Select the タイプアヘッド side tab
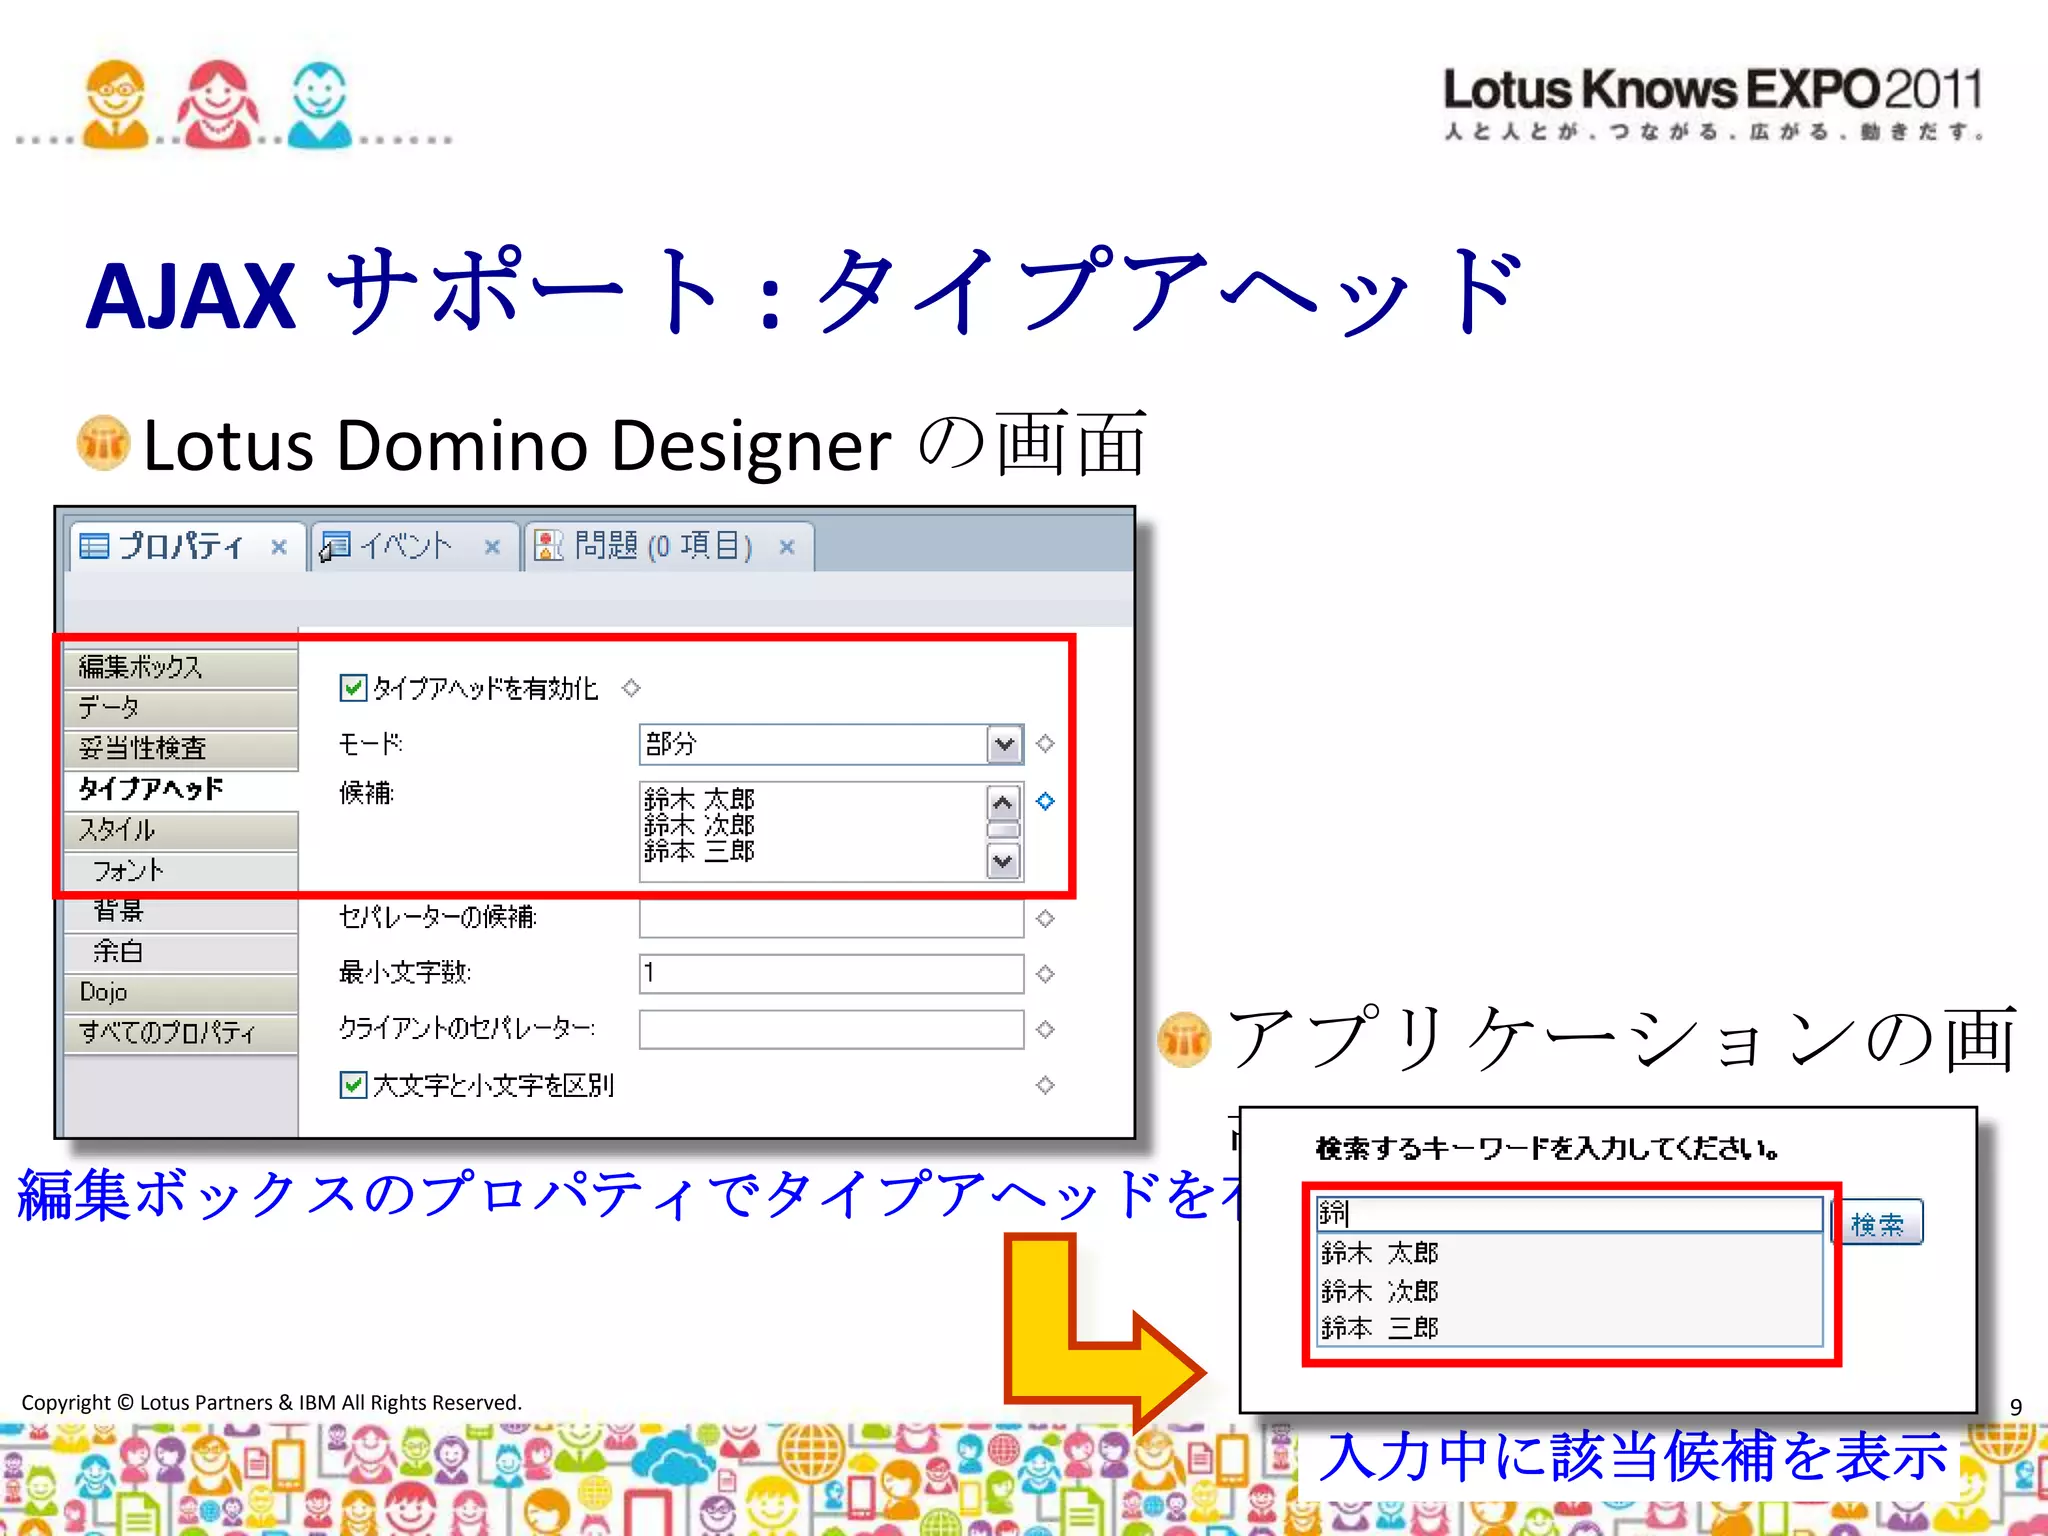 [x=150, y=789]
